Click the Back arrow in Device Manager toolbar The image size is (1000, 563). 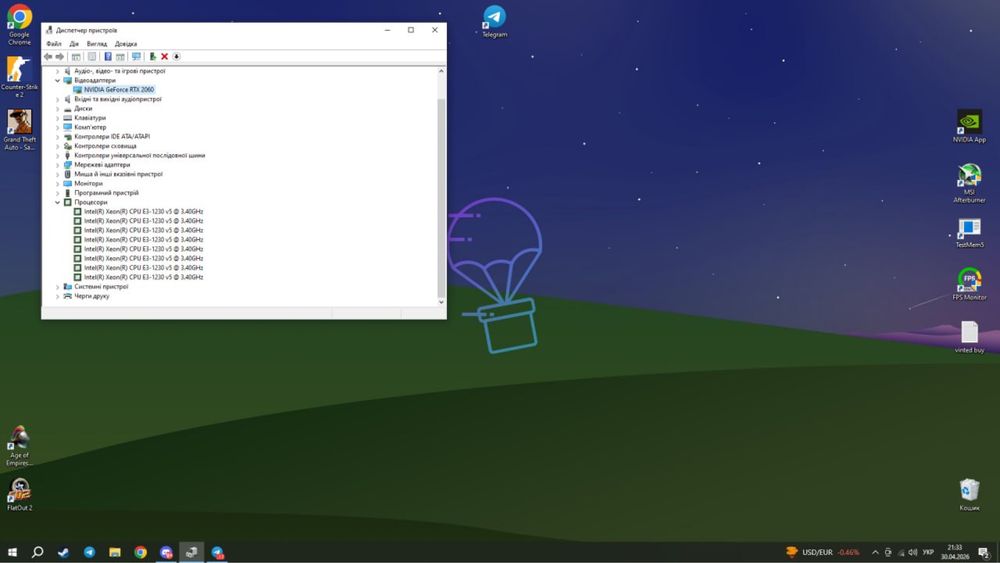[x=48, y=57]
